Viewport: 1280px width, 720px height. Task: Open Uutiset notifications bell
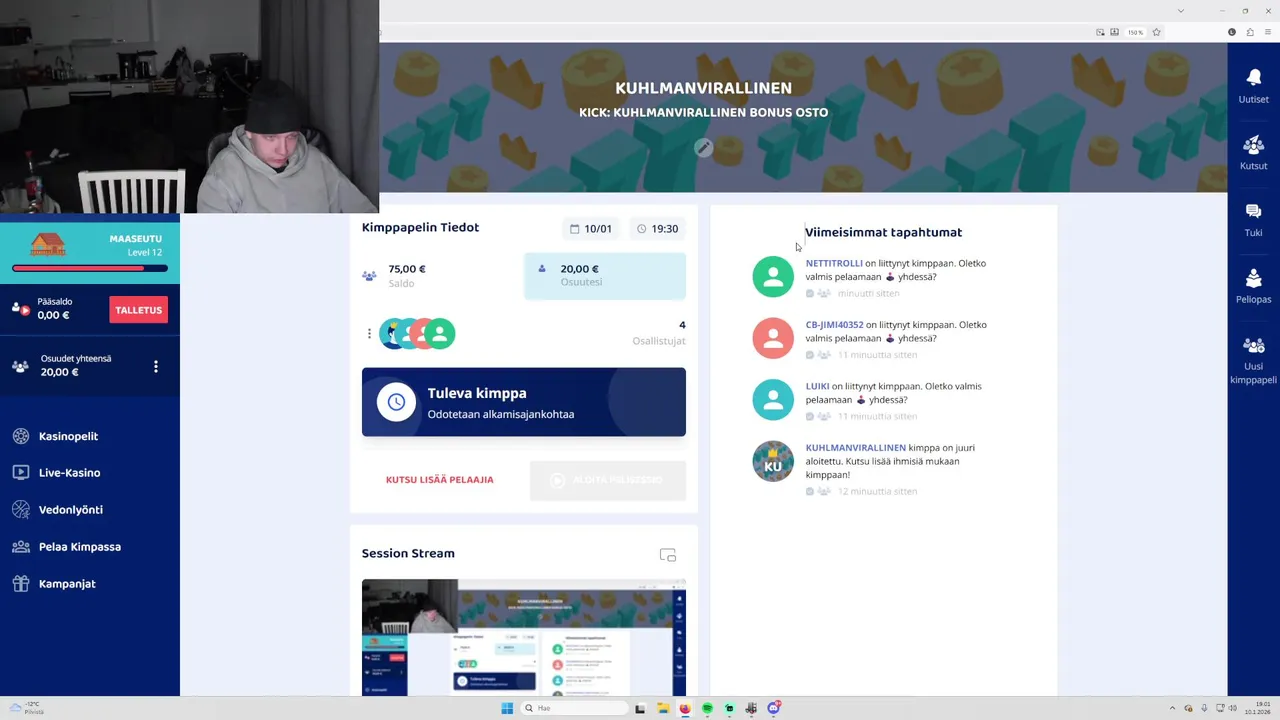point(1253,78)
